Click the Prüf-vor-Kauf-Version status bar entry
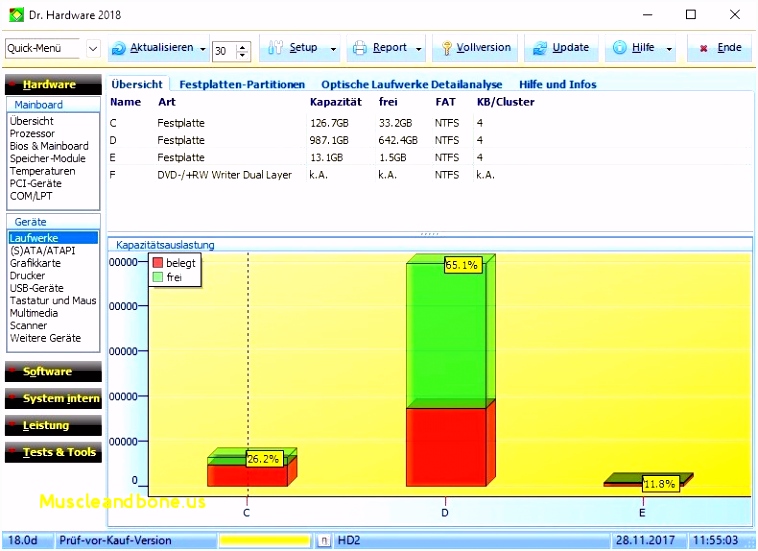The width and height of the screenshot is (758, 551). [x=115, y=540]
